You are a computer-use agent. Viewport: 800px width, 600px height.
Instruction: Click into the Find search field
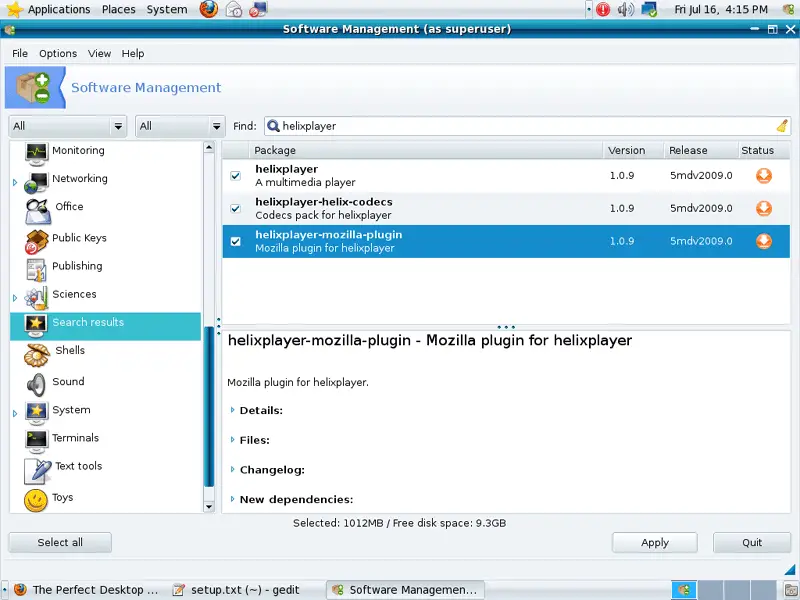tap(528, 126)
